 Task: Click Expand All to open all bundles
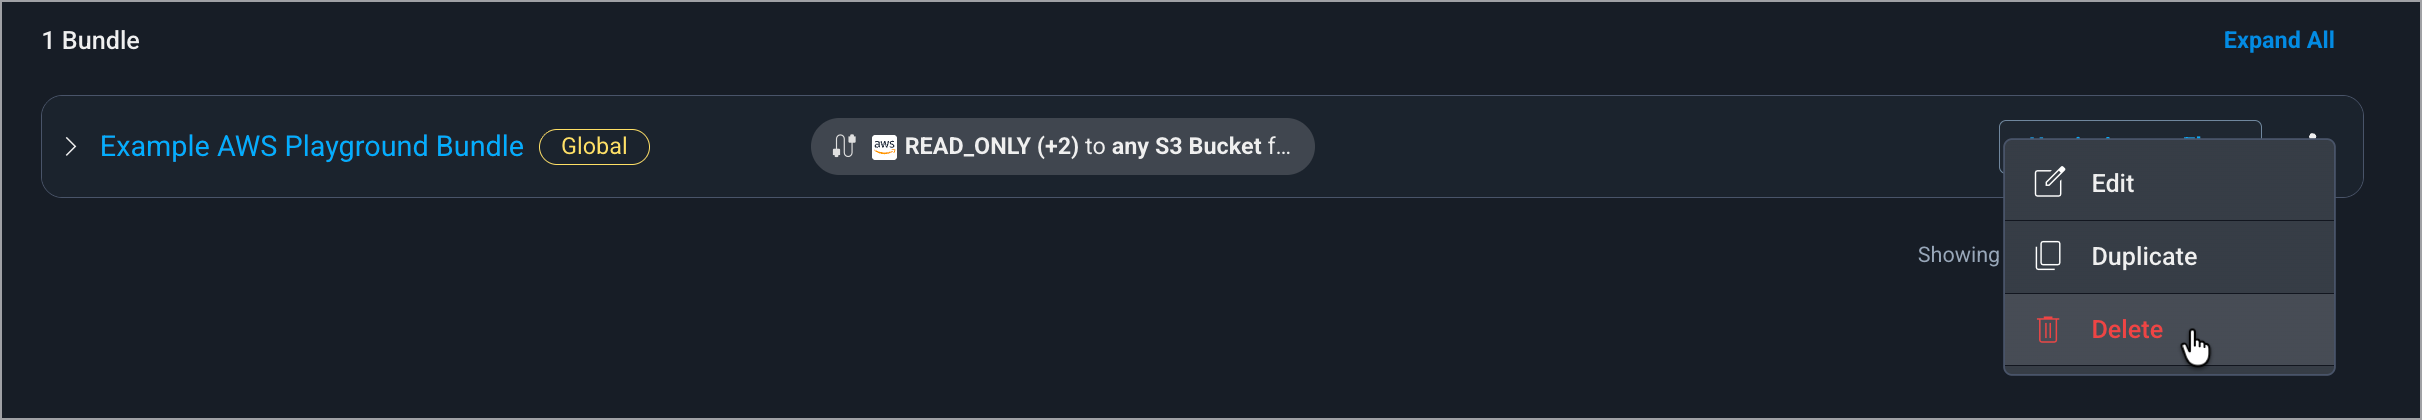2278,40
